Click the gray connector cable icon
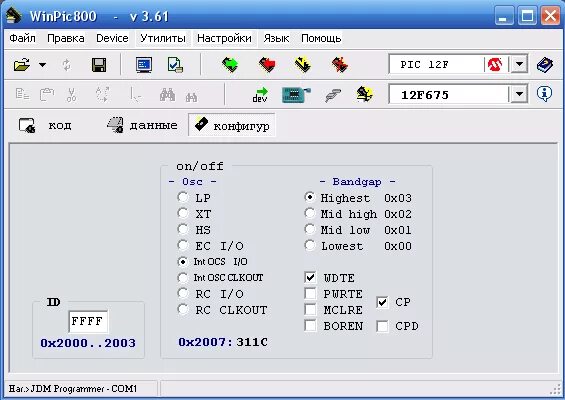This screenshot has height=400, width=565. [x=333, y=95]
